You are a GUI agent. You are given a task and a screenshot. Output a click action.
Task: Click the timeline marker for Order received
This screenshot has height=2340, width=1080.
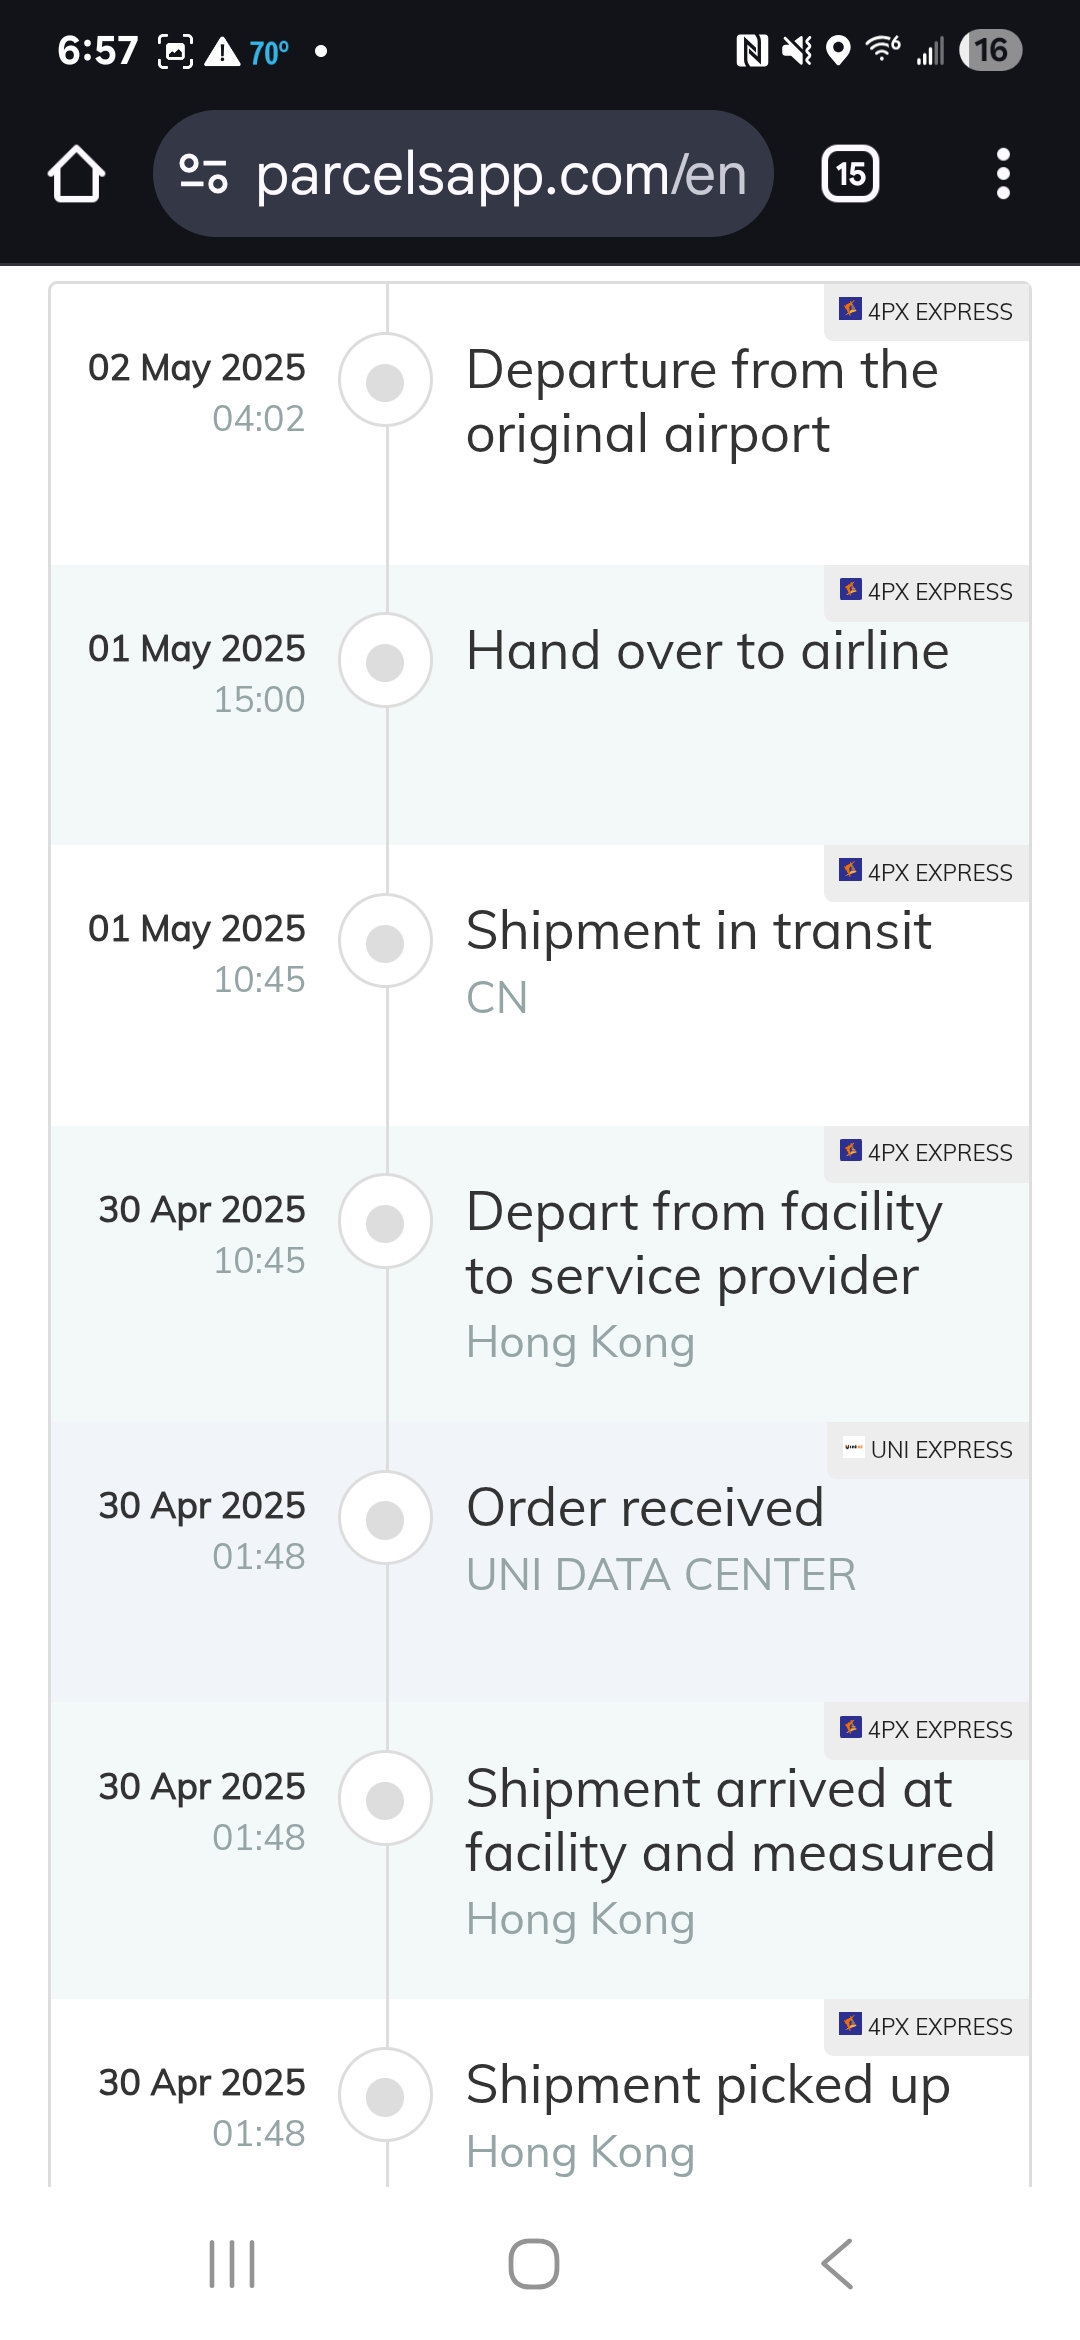coord(385,1519)
